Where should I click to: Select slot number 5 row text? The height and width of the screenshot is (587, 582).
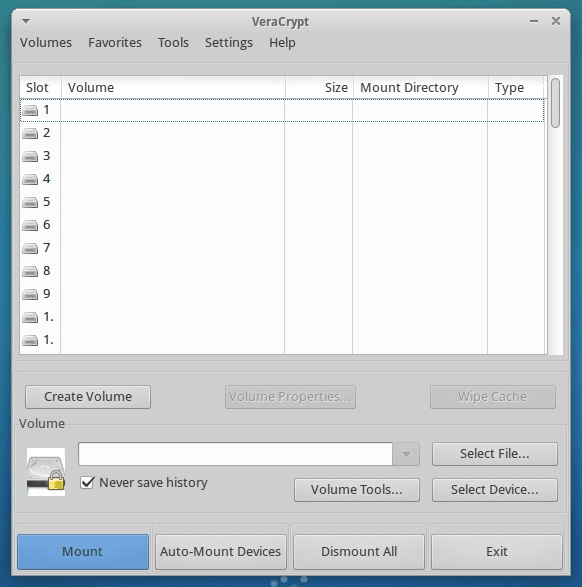[46, 202]
